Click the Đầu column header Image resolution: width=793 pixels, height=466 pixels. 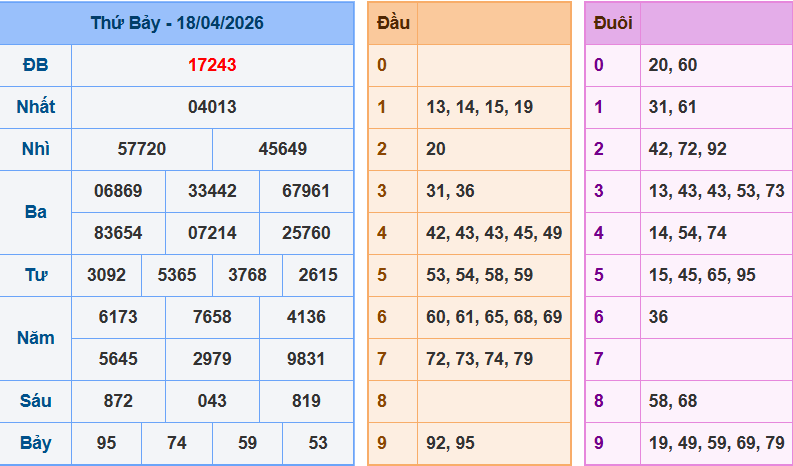coord(392,23)
